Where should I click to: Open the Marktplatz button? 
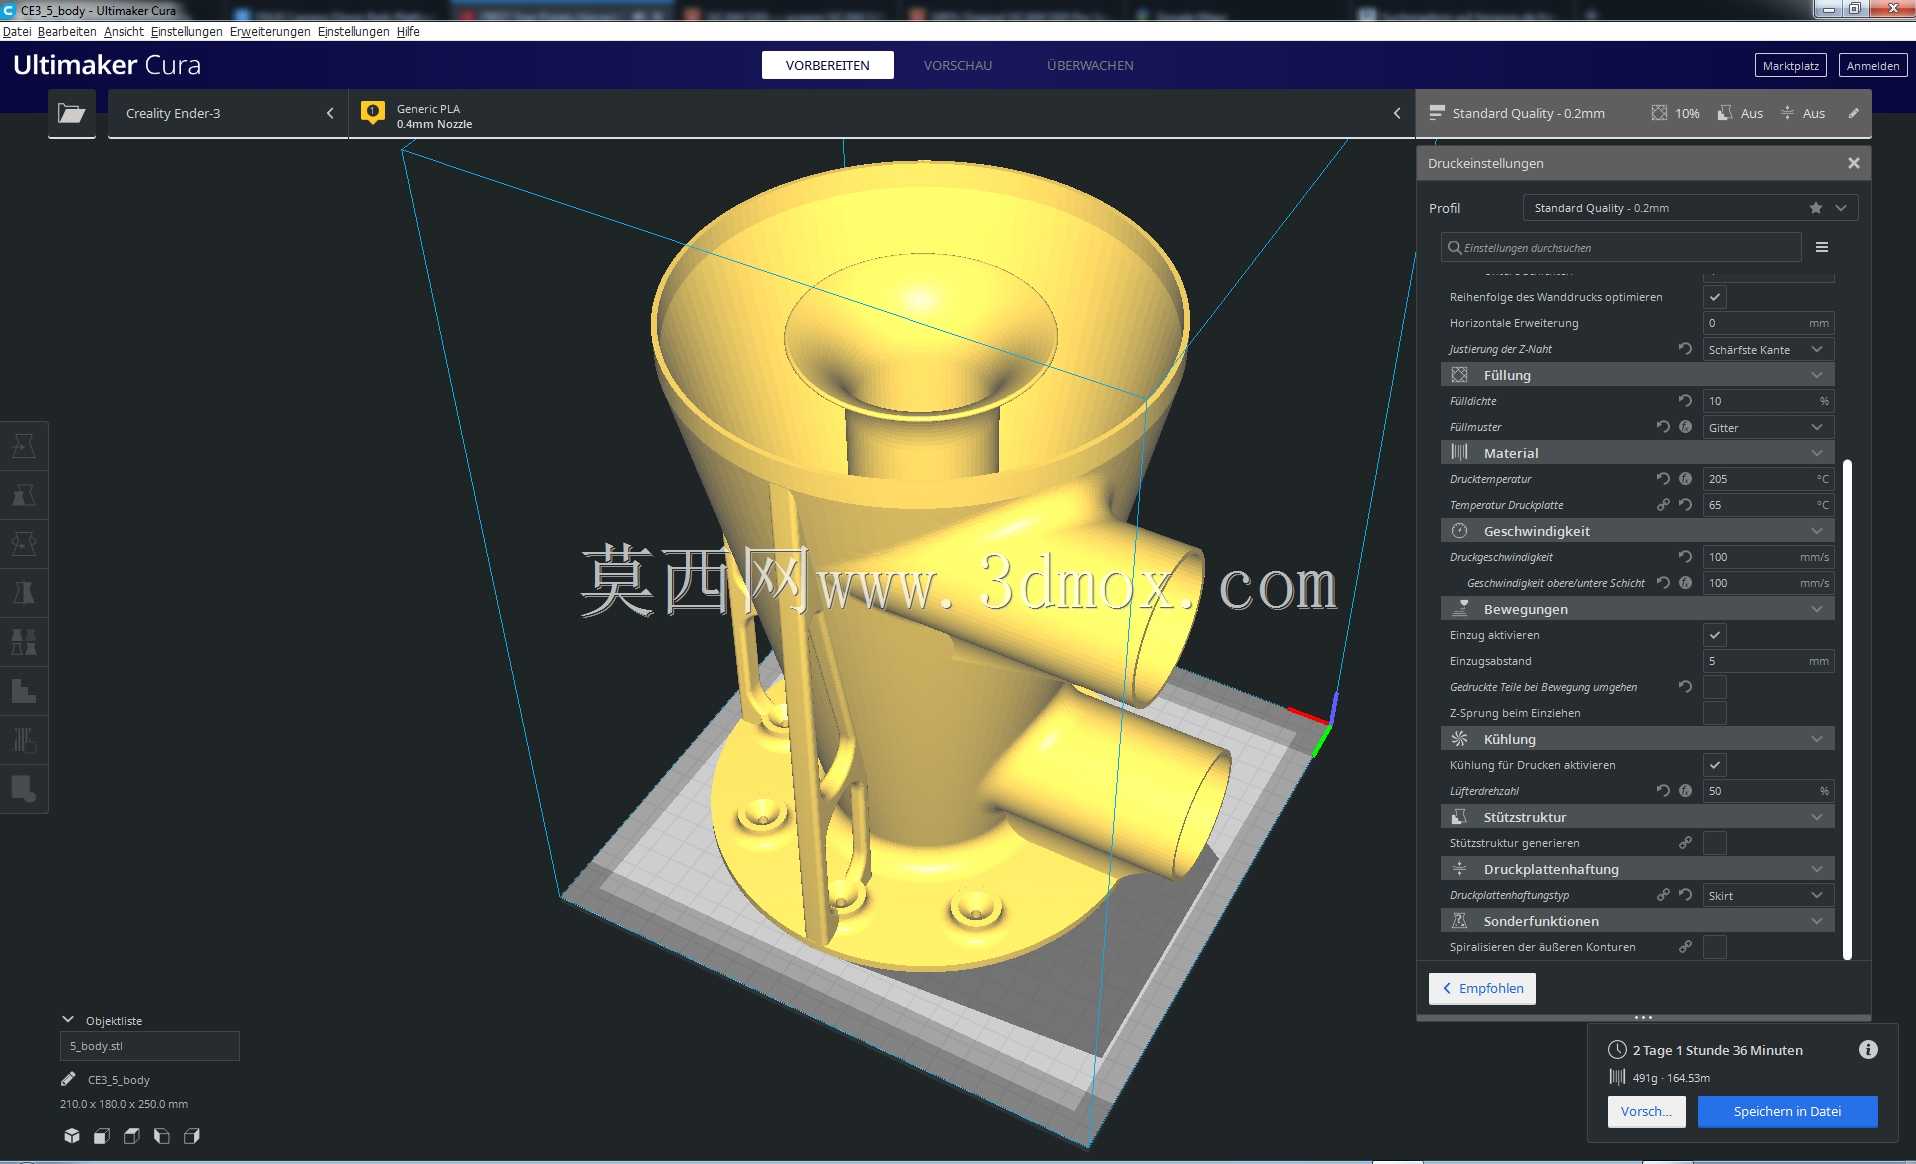tap(1790, 66)
